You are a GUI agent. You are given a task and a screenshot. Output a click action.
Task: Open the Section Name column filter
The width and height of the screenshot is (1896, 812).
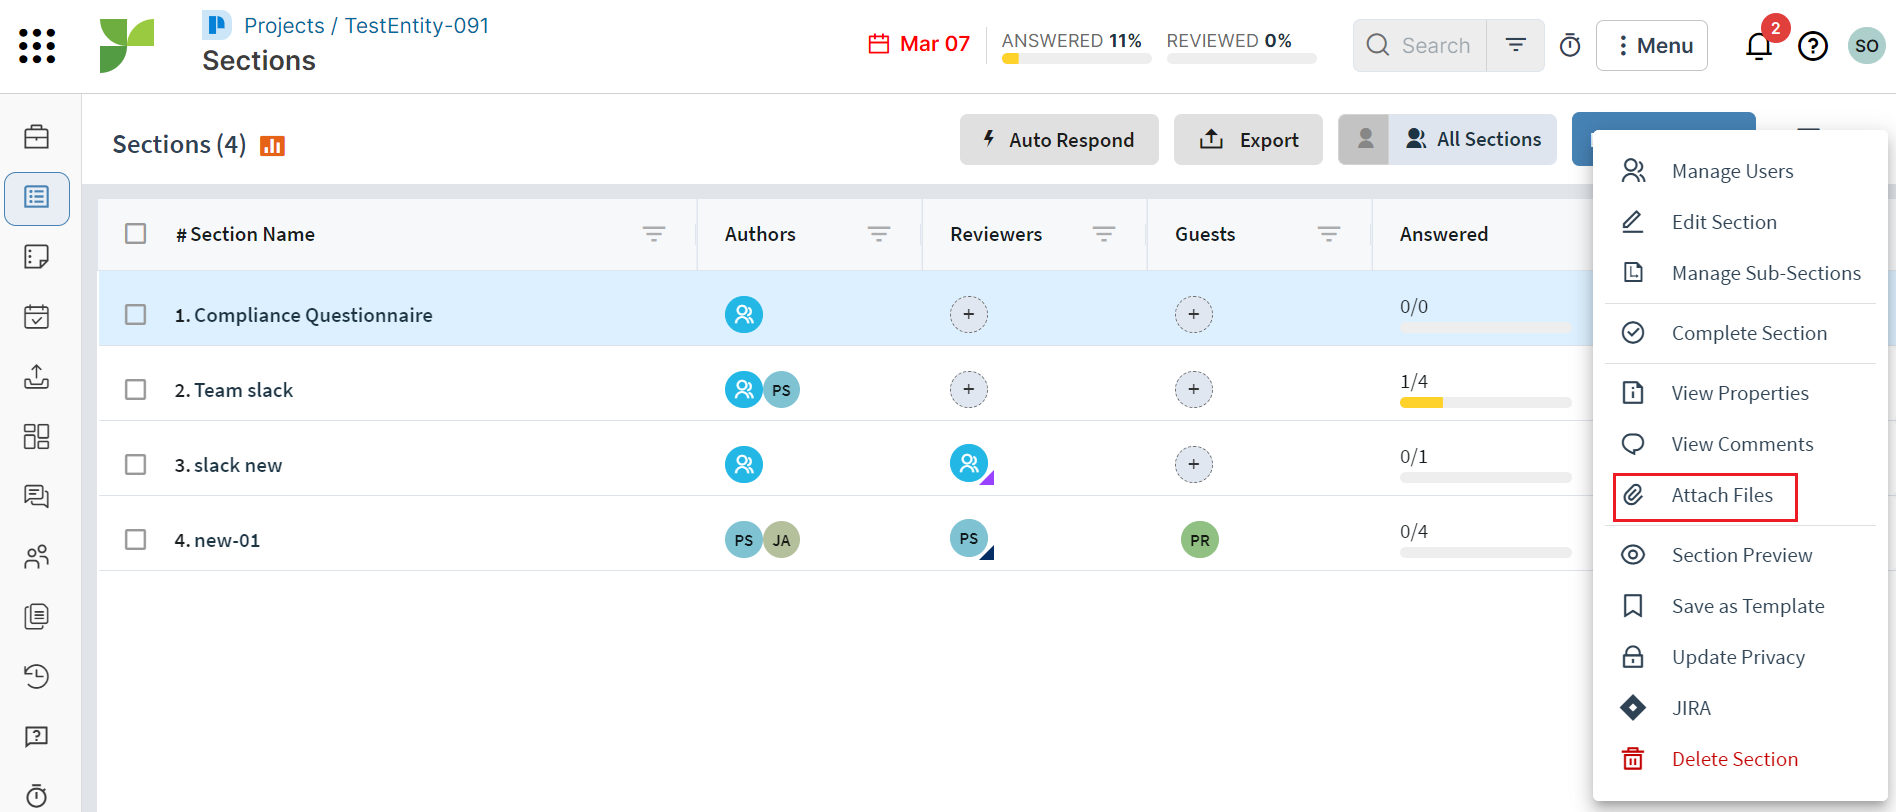click(654, 234)
